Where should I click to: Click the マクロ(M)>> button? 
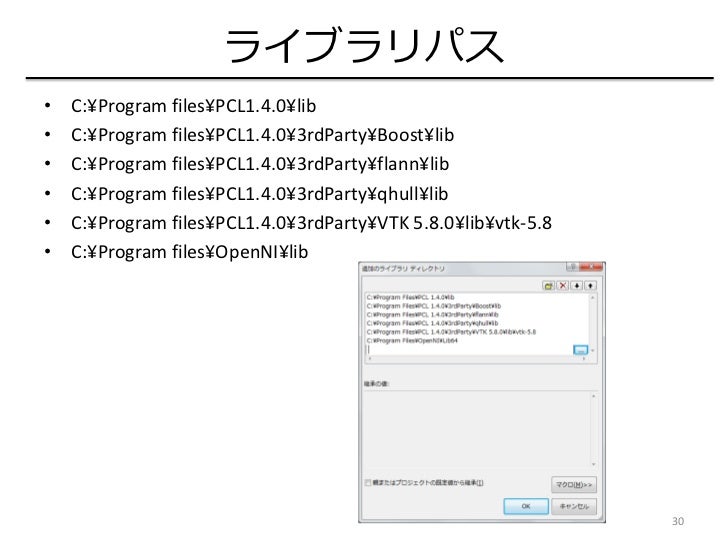coord(574,485)
